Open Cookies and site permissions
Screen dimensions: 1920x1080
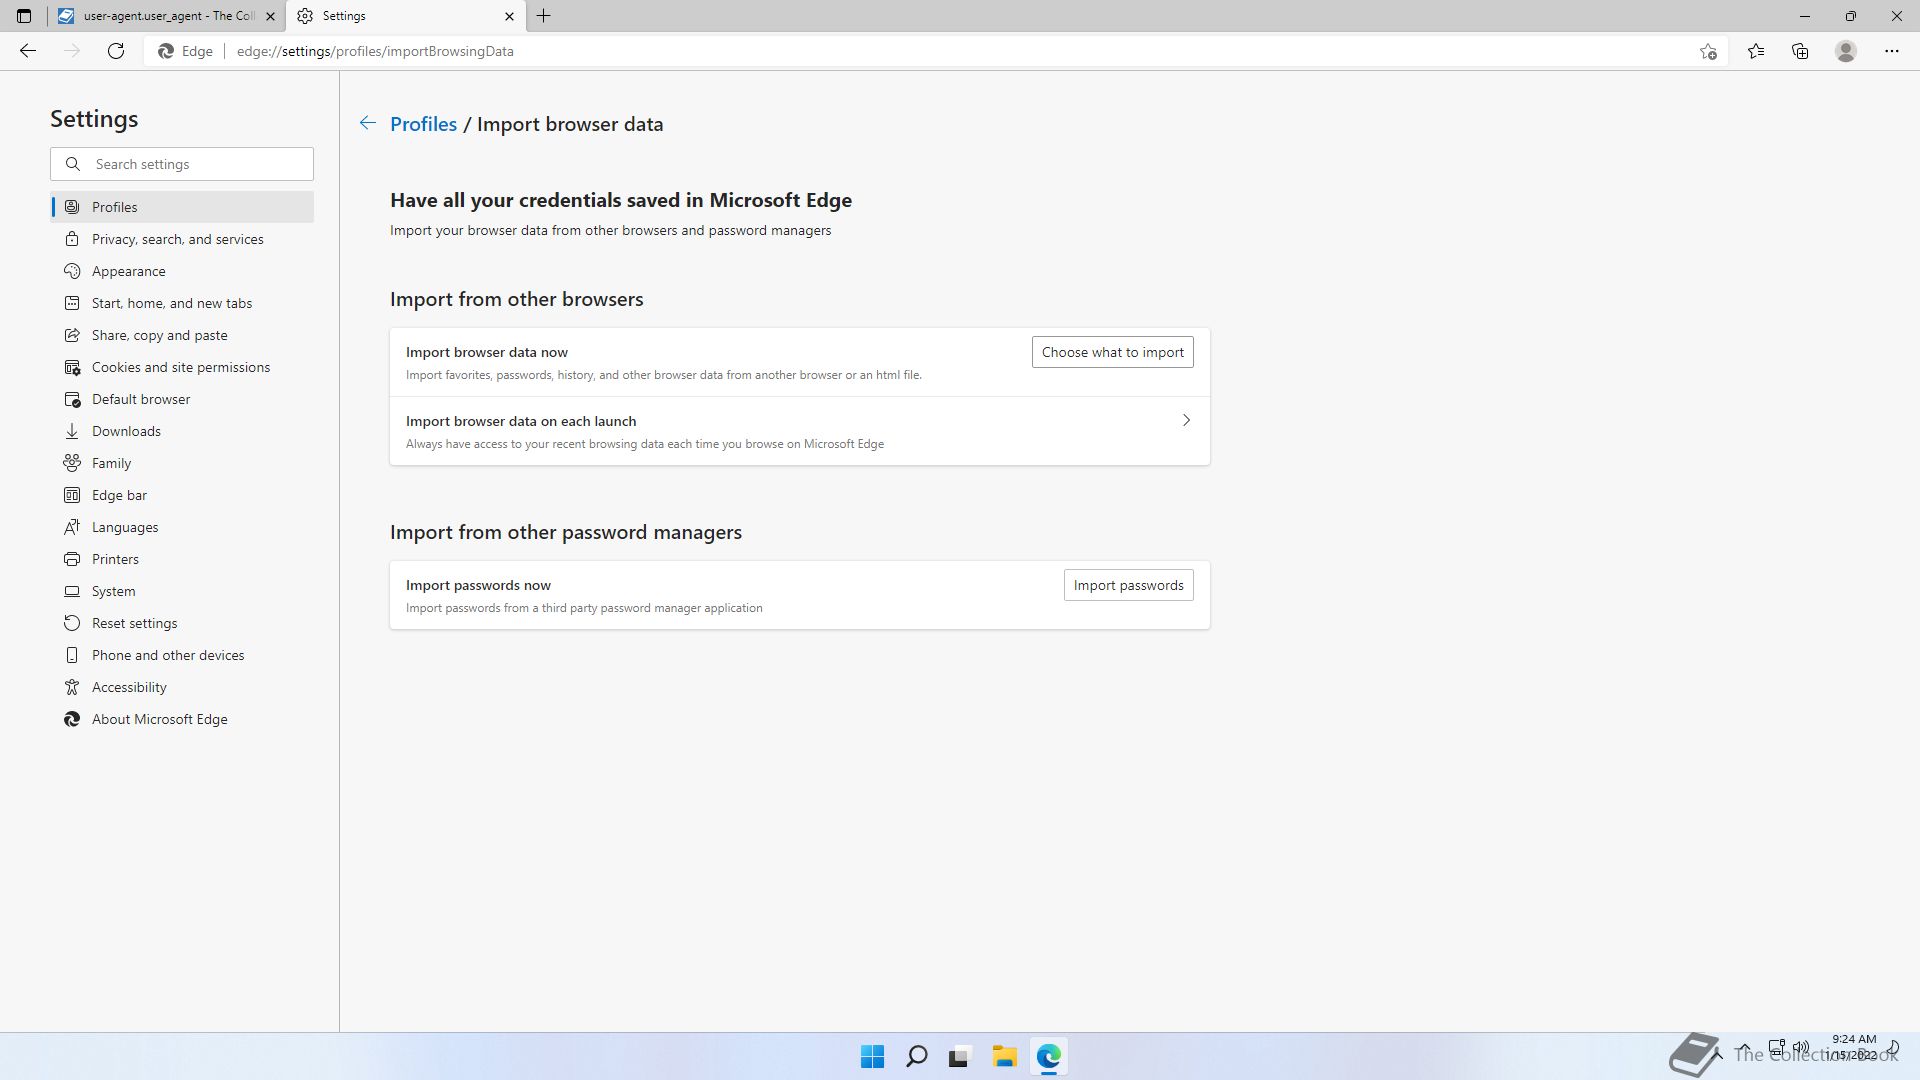click(182, 367)
